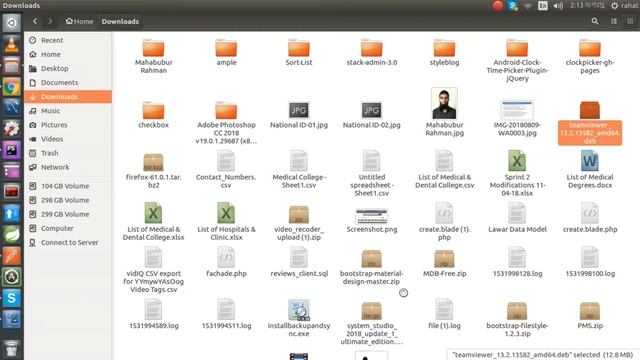The height and width of the screenshot is (360, 640).
Task: Open Skype from the dock
Action: (11, 298)
